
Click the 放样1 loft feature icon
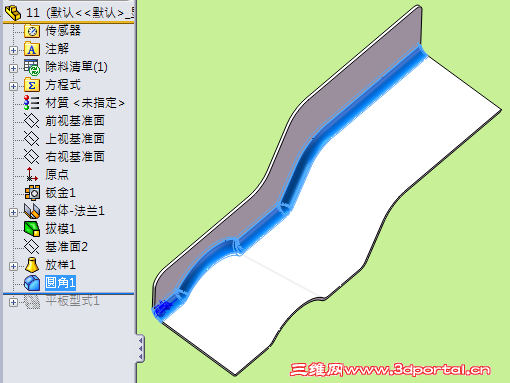(32, 265)
